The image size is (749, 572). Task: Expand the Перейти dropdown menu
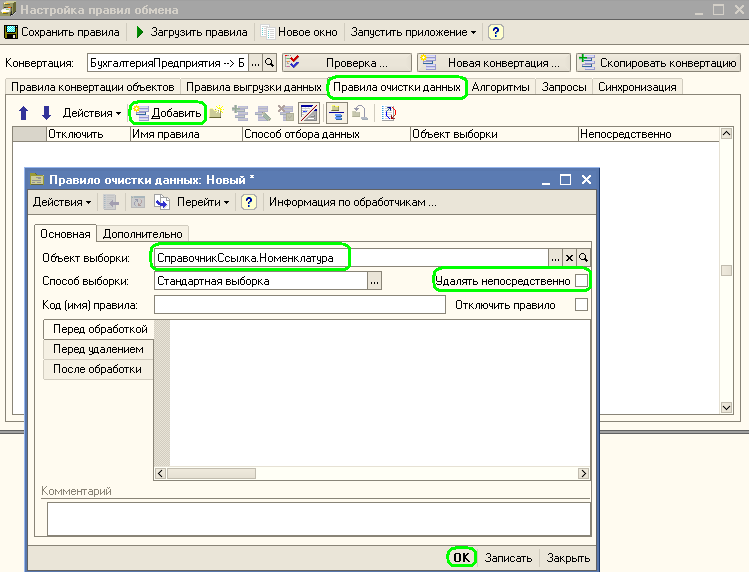point(203,202)
